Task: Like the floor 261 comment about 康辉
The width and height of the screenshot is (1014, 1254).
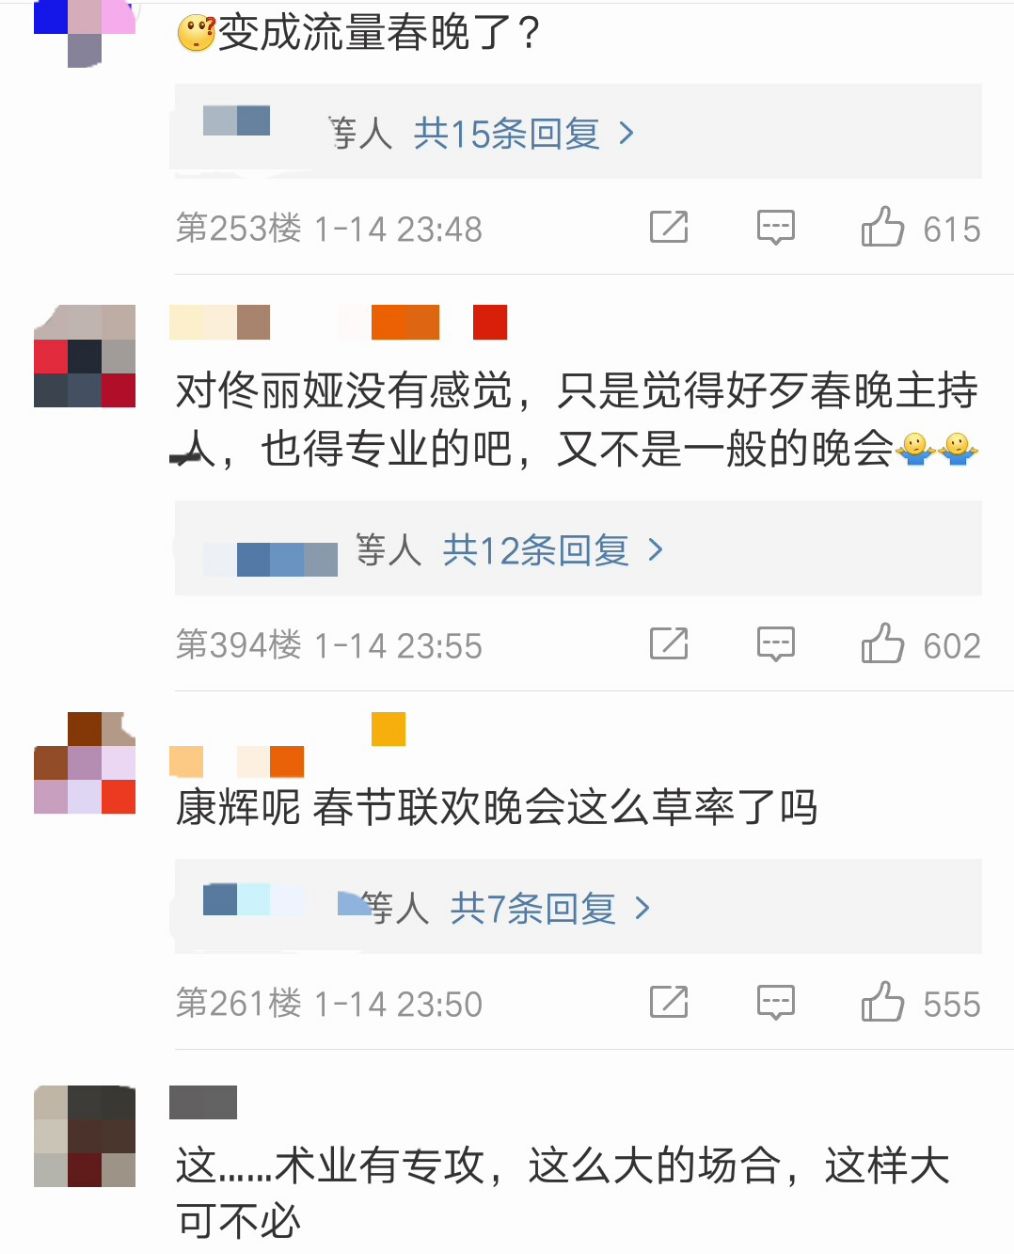Action: pyautogui.click(x=882, y=1002)
